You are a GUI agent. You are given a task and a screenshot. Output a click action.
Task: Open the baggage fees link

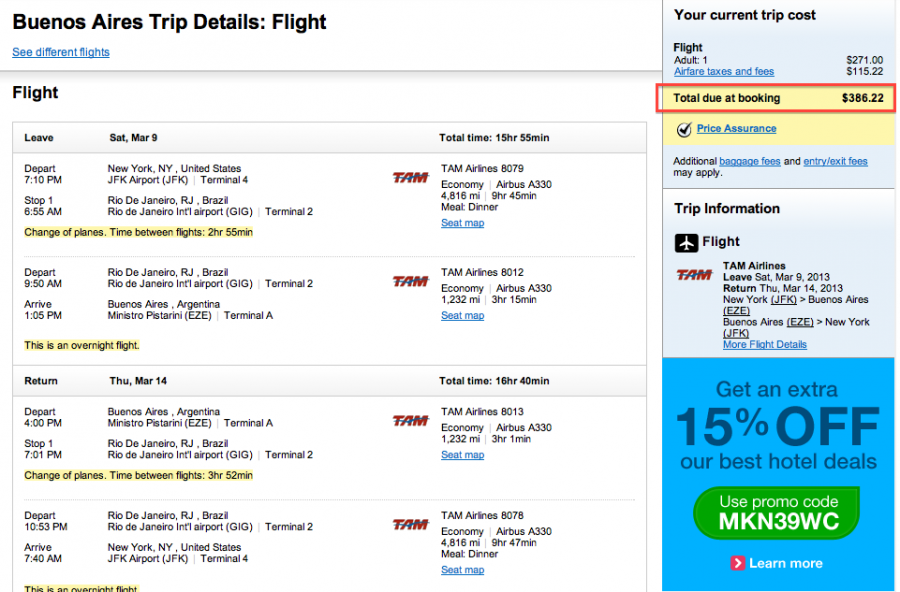click(x=750, y=161)
